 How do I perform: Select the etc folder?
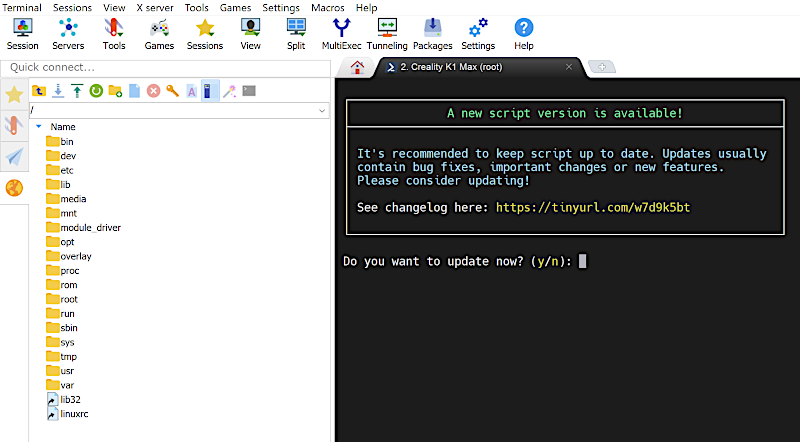60,170
